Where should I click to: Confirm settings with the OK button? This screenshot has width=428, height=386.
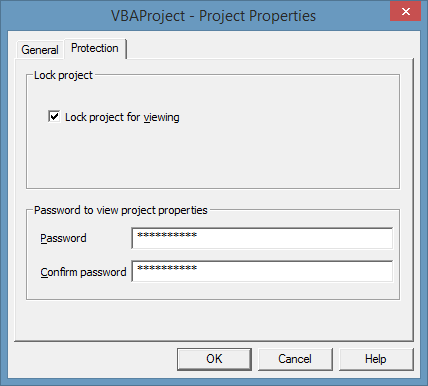(x=214, y=359)
